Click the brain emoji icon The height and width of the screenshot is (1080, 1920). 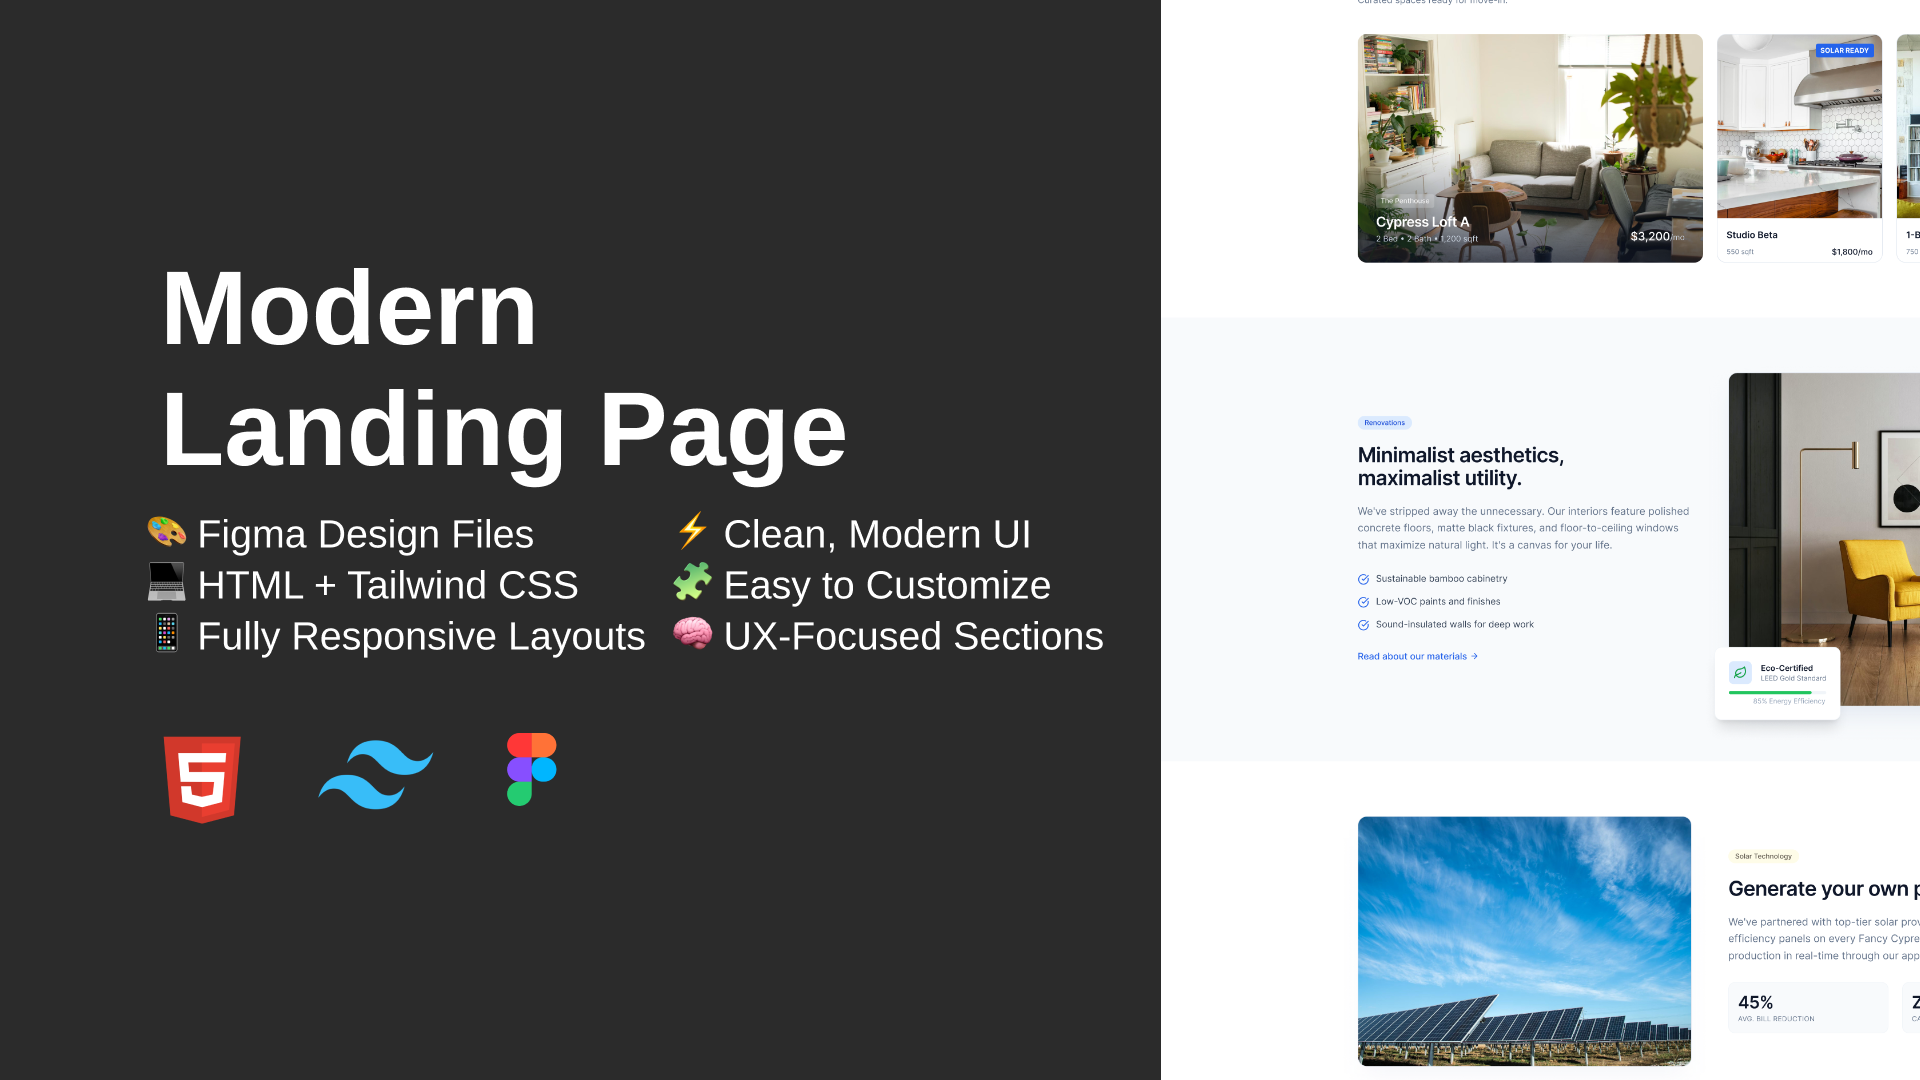tap(692, 634)
